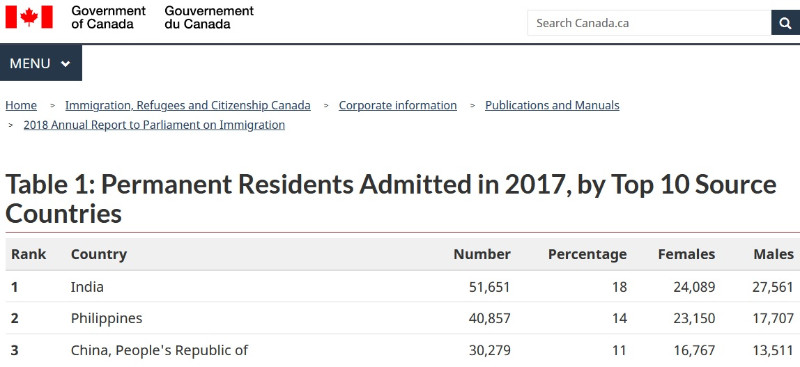Open 2018 Annual Report to Parliament link
800x367 pixels.
pos(154,125)
